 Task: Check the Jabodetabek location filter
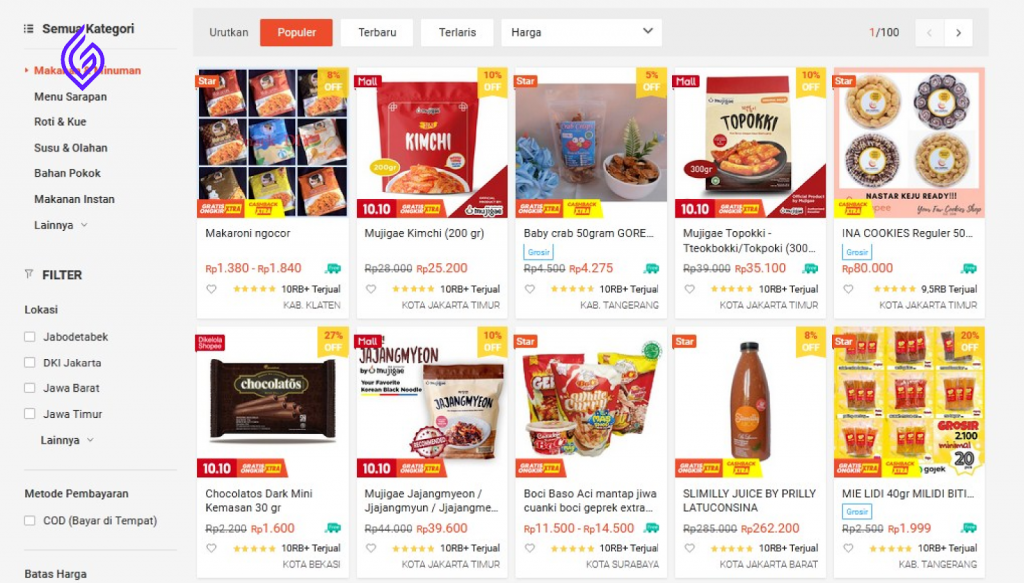click(29, 337)
